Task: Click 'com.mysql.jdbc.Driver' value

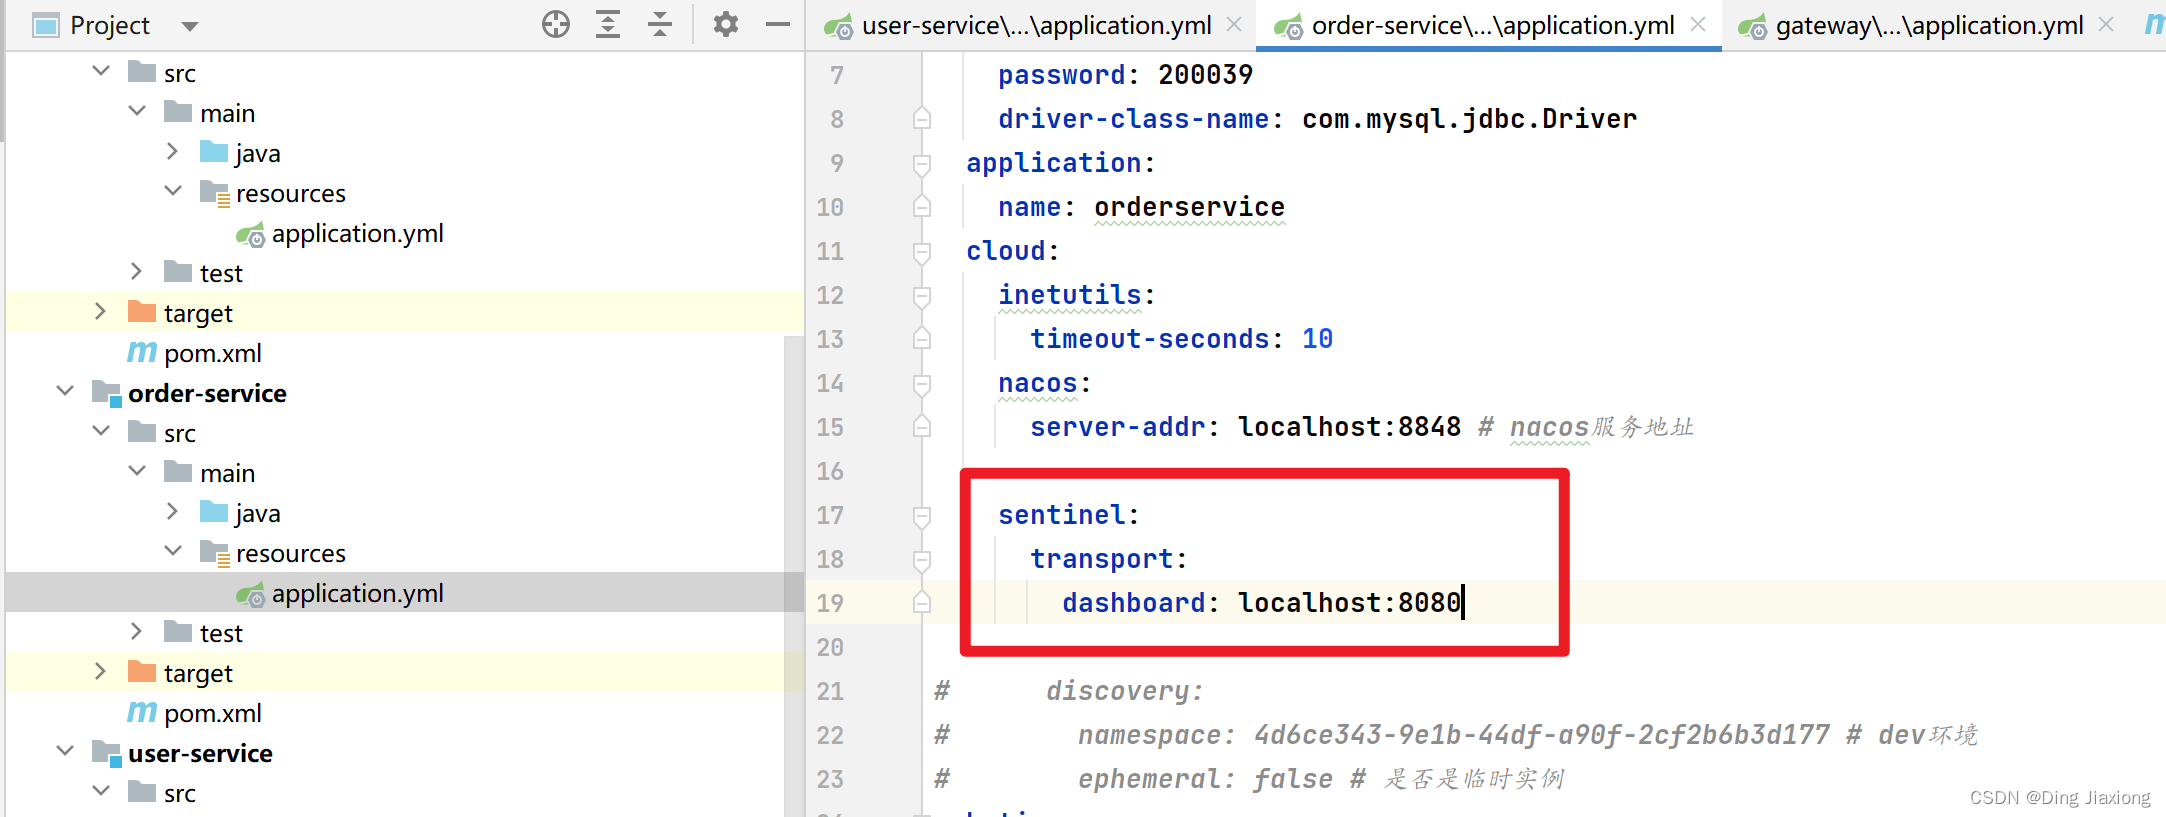Action: coord(1470,119)
